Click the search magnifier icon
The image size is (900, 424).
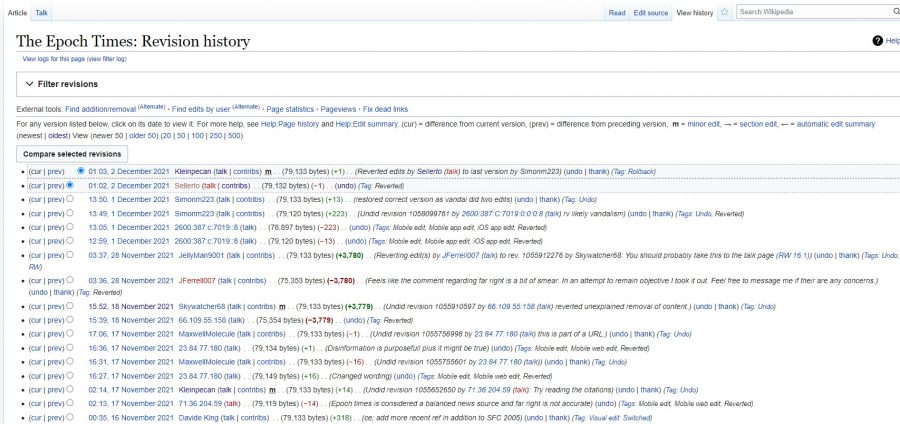tap(897, 11)
